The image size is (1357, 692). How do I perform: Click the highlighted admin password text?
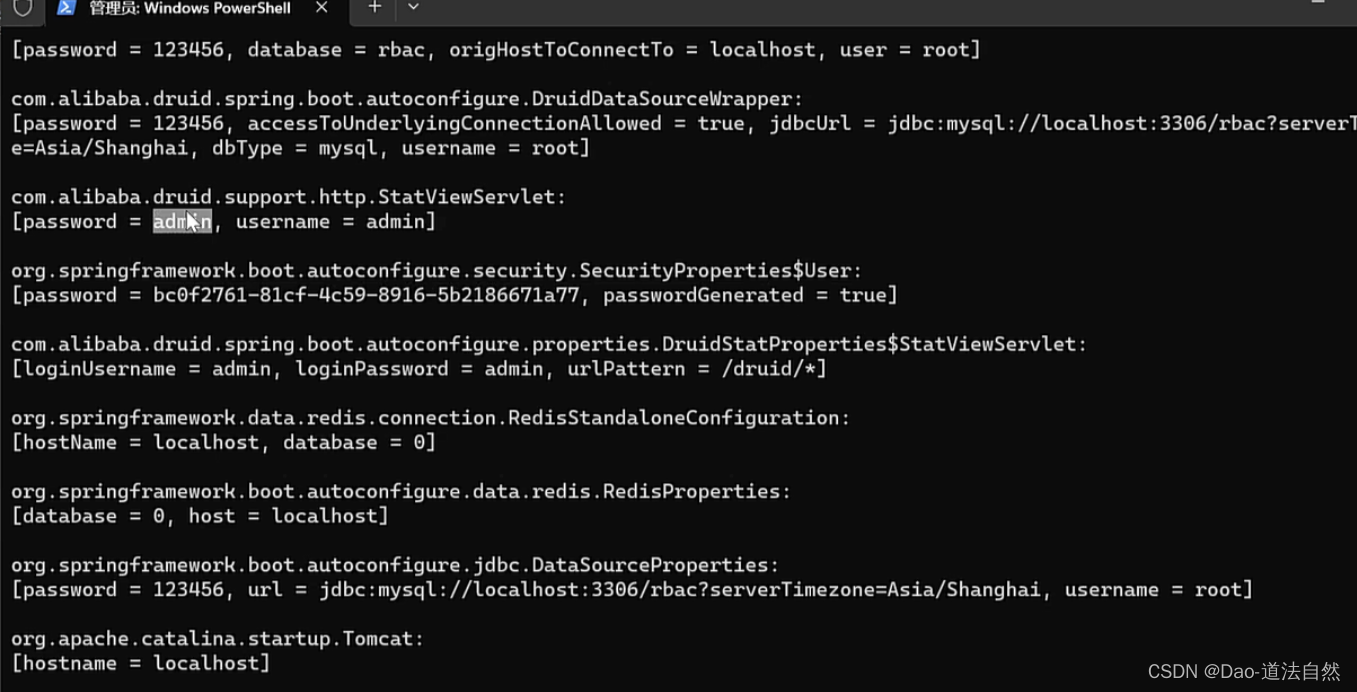click(x=181, y=221)
